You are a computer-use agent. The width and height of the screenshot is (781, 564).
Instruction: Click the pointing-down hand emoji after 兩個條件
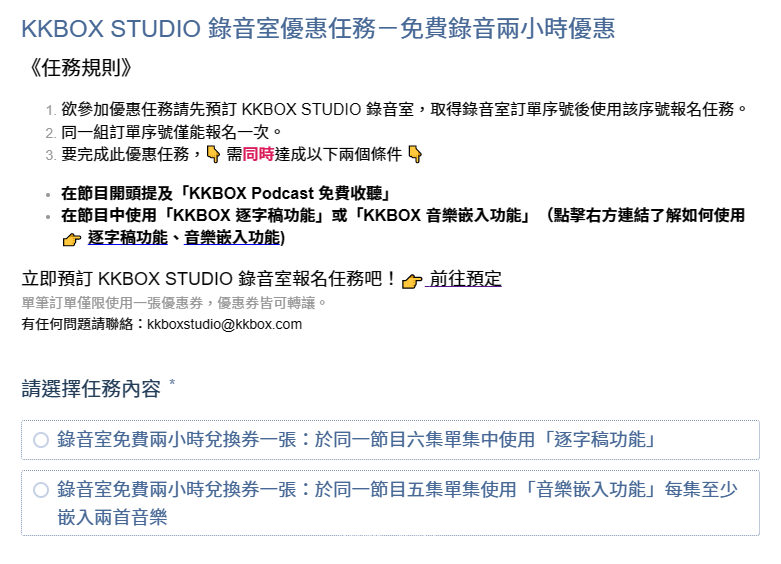pos(414,154)
